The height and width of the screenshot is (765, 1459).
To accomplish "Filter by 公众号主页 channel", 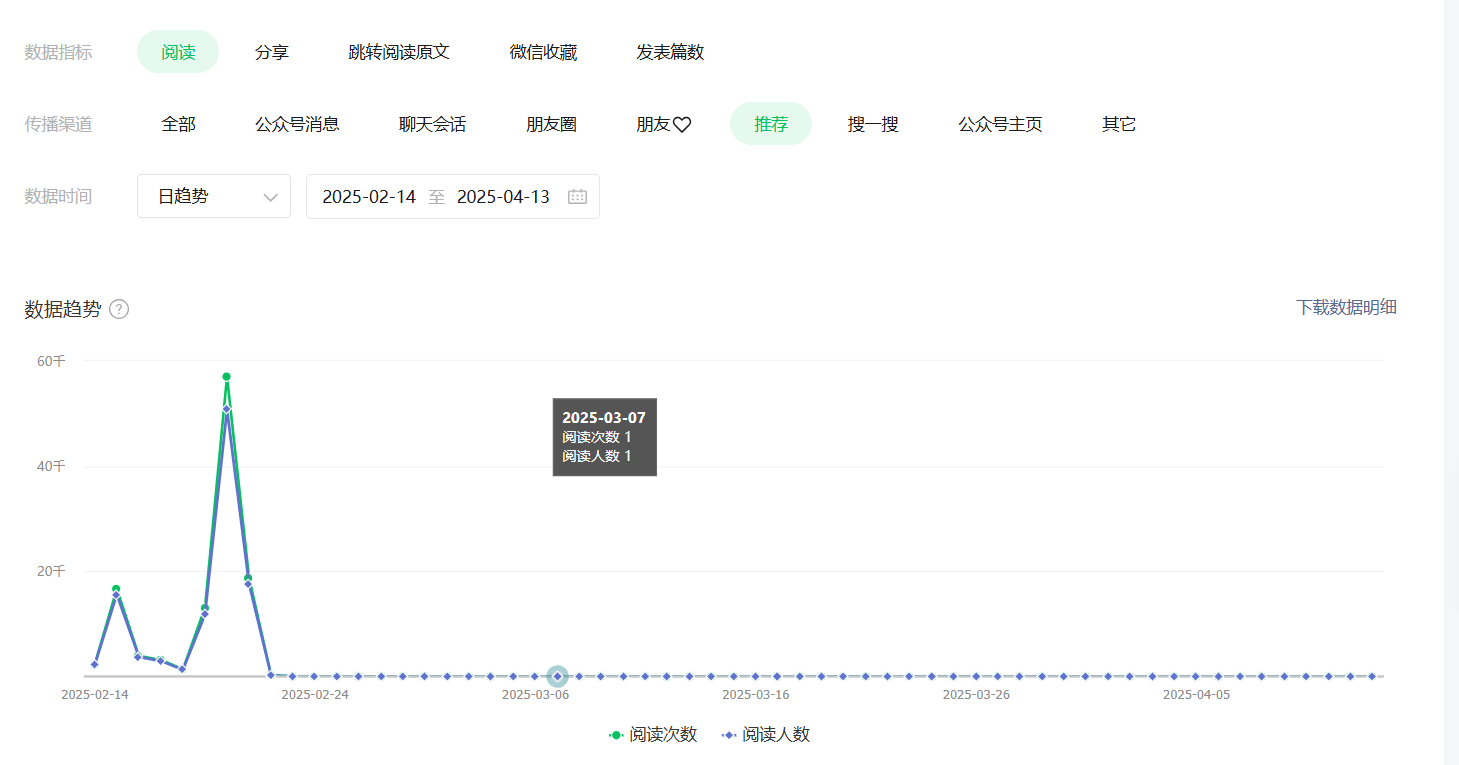I will coord(1000,124).
